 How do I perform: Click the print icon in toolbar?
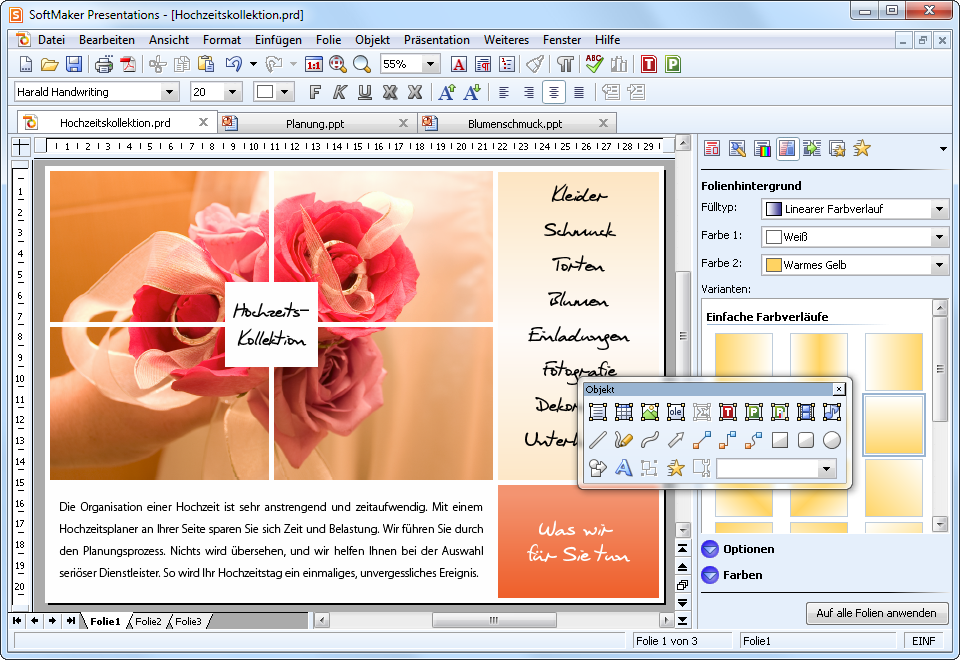(104, 64)
